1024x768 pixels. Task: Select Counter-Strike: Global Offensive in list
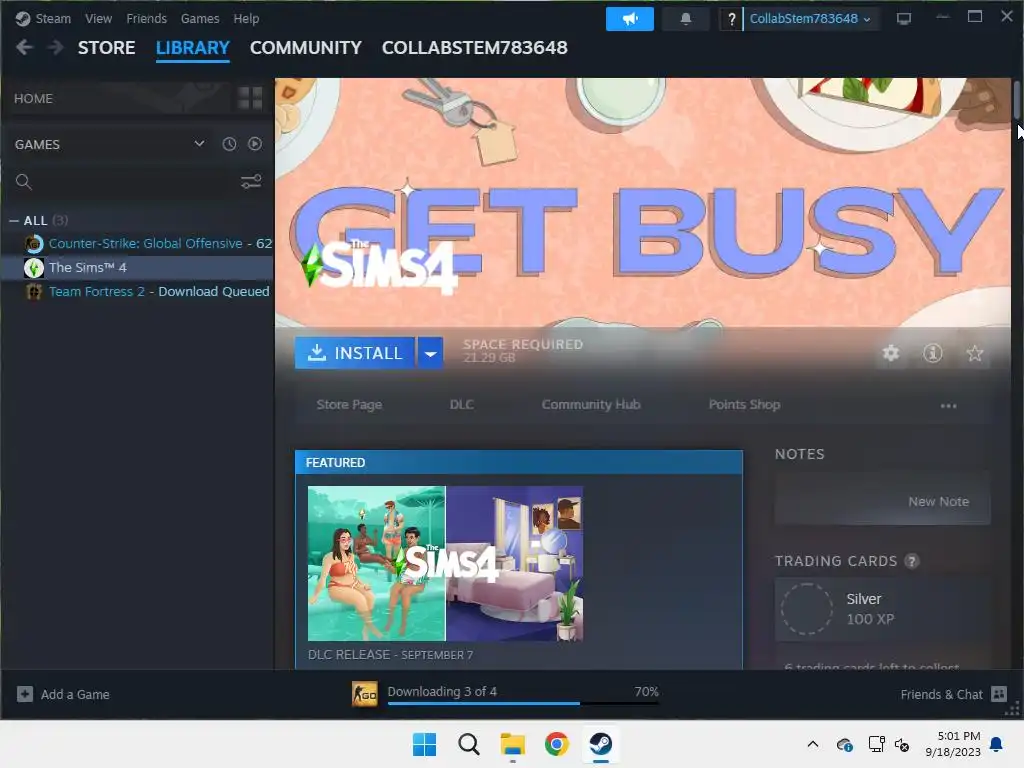pos(137,244)
